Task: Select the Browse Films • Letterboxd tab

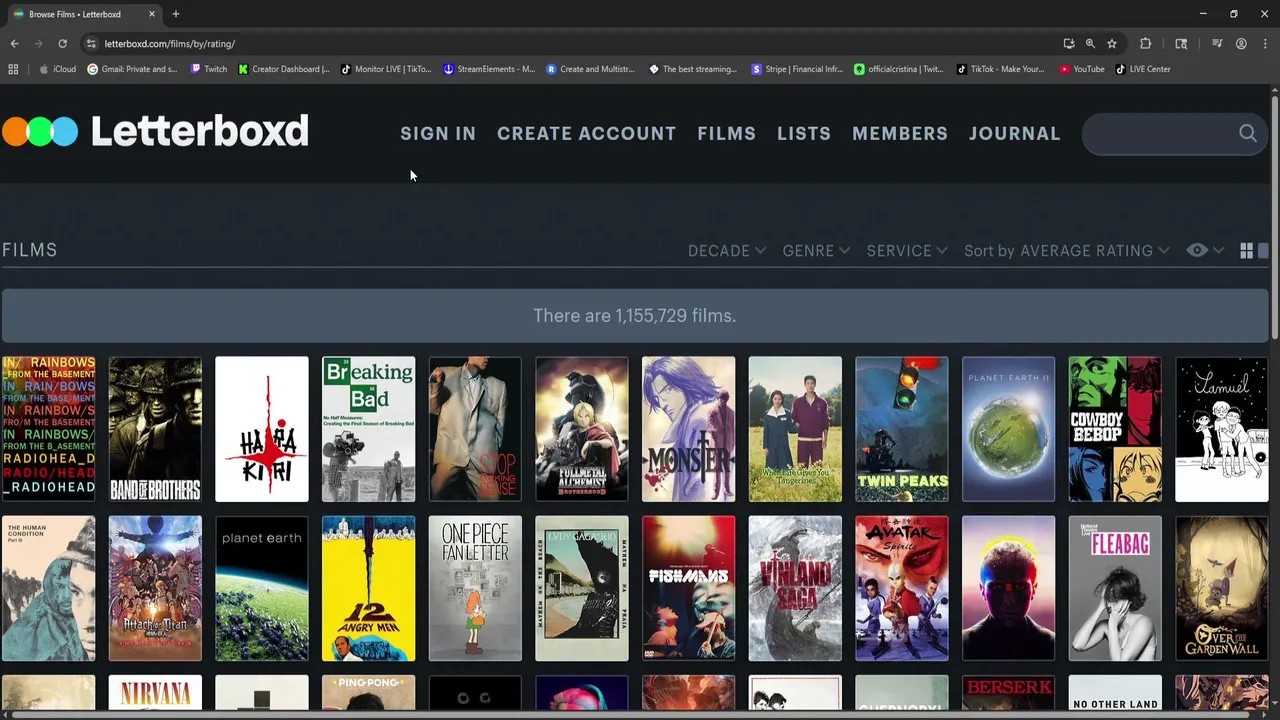Action: tap(83, 14)
